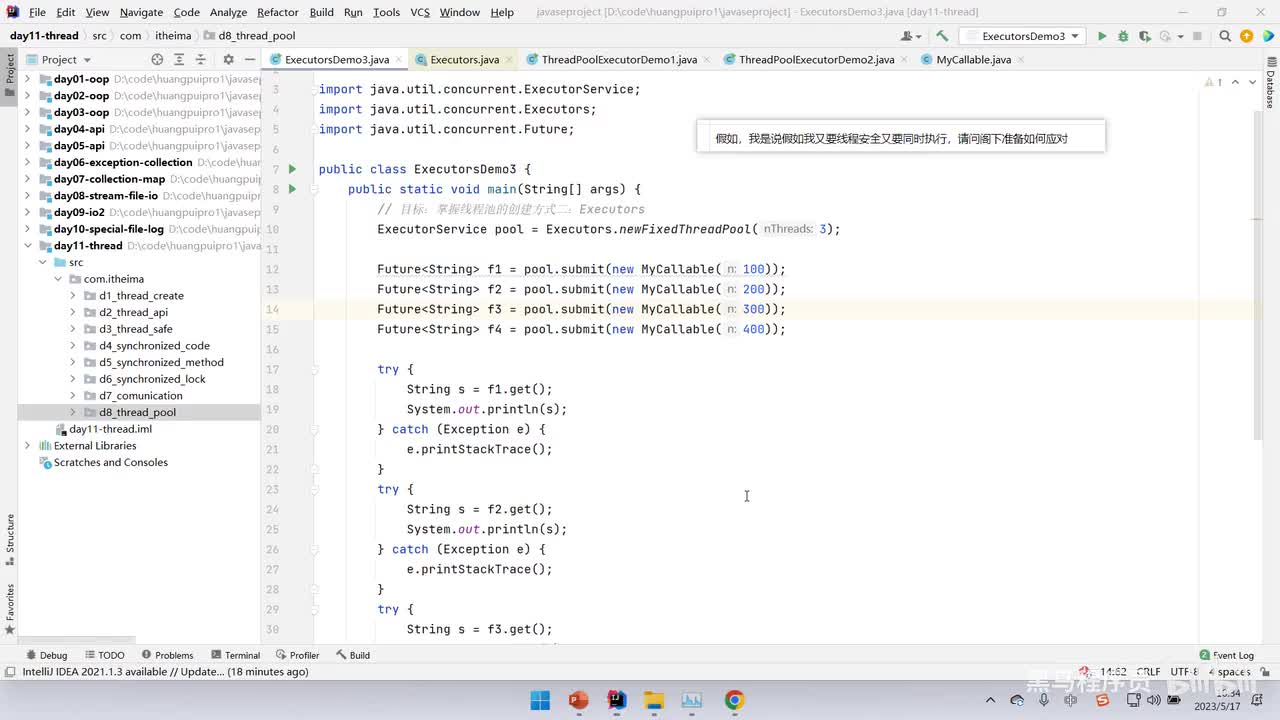Open the Favorites side tool window
This screenshot has height=720, width=1280.
tap(10, 608)
